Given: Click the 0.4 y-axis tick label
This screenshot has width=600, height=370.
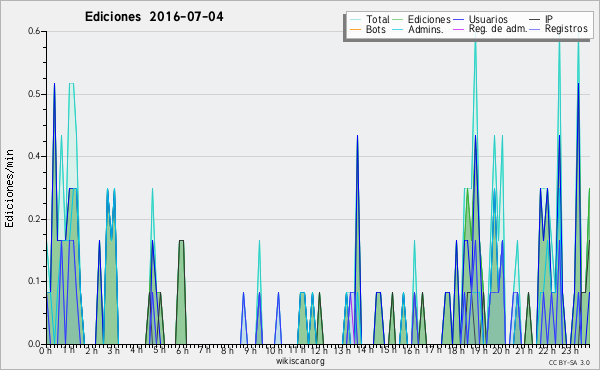Looking at the screenshot, I should pos(34,156).
